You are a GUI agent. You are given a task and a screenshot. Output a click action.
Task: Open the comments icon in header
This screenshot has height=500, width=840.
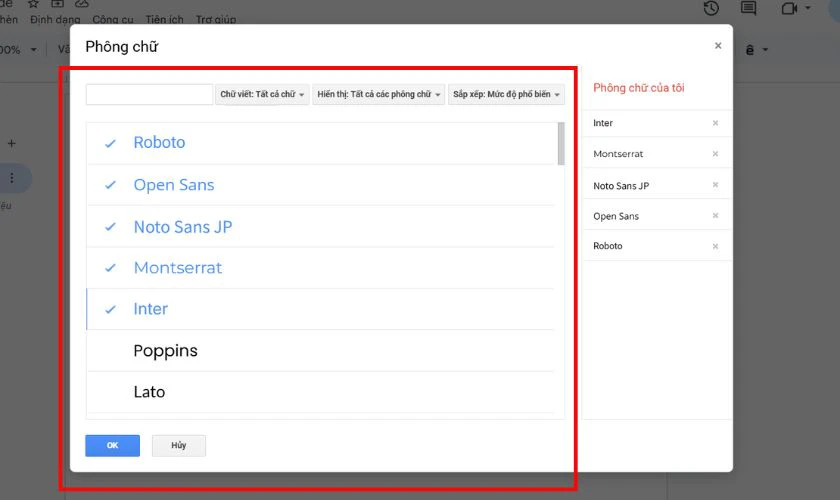[x=748, y=8]
